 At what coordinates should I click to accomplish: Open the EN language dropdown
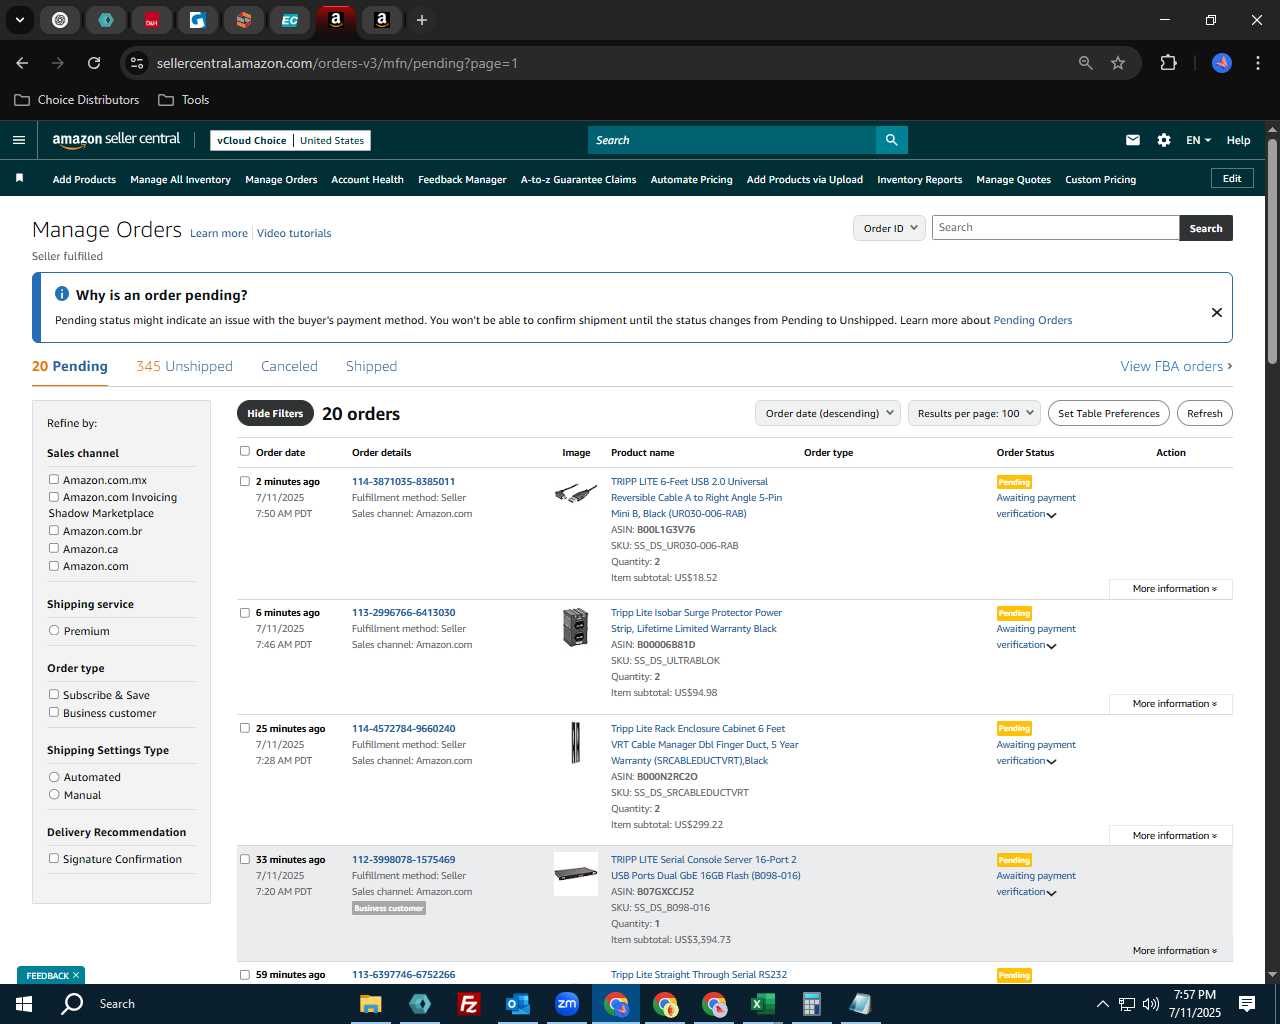pos(1198,140)
